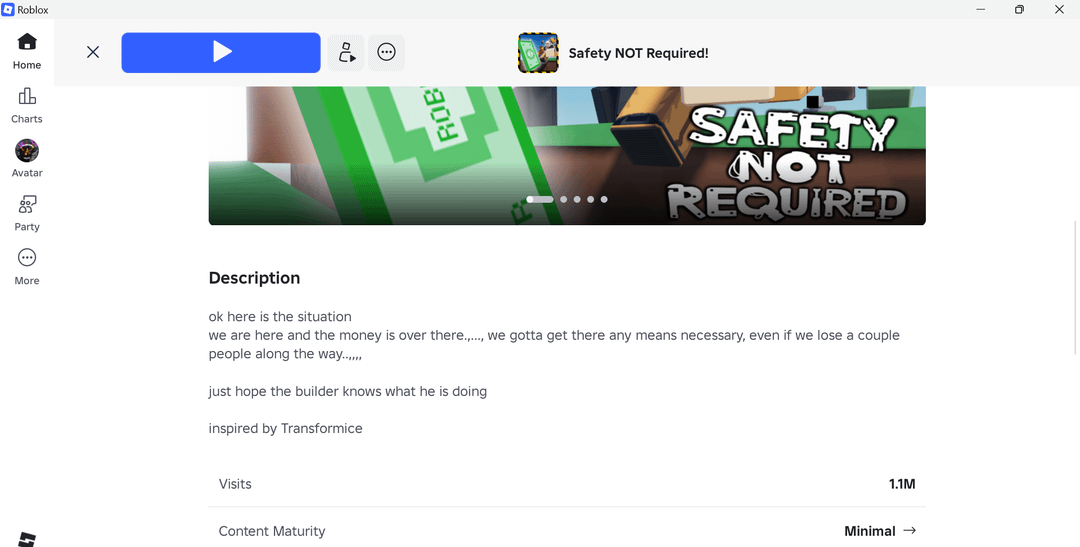Expand the More sidebar menu
Viewport: 1080px width, 547px height.
click(x=27, y=267)
